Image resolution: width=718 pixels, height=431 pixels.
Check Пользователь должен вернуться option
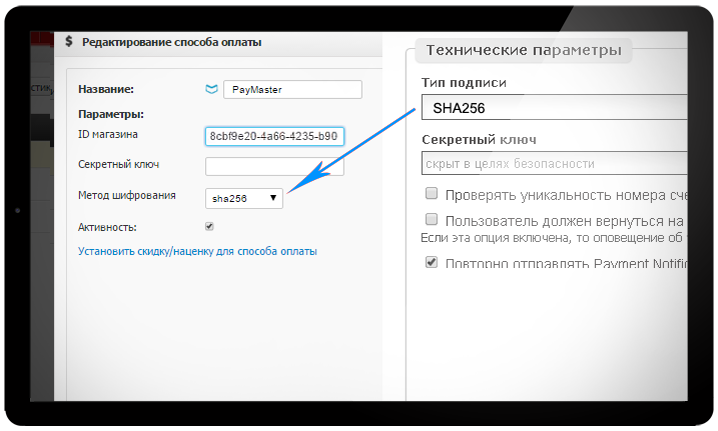tap(431, 219)
